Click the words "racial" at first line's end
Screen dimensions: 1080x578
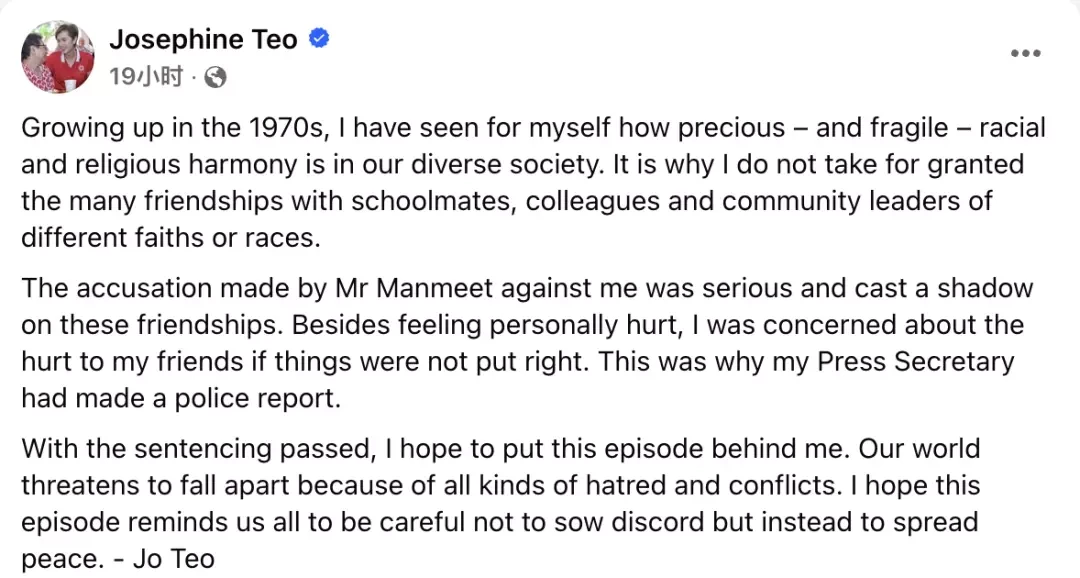1012,127
